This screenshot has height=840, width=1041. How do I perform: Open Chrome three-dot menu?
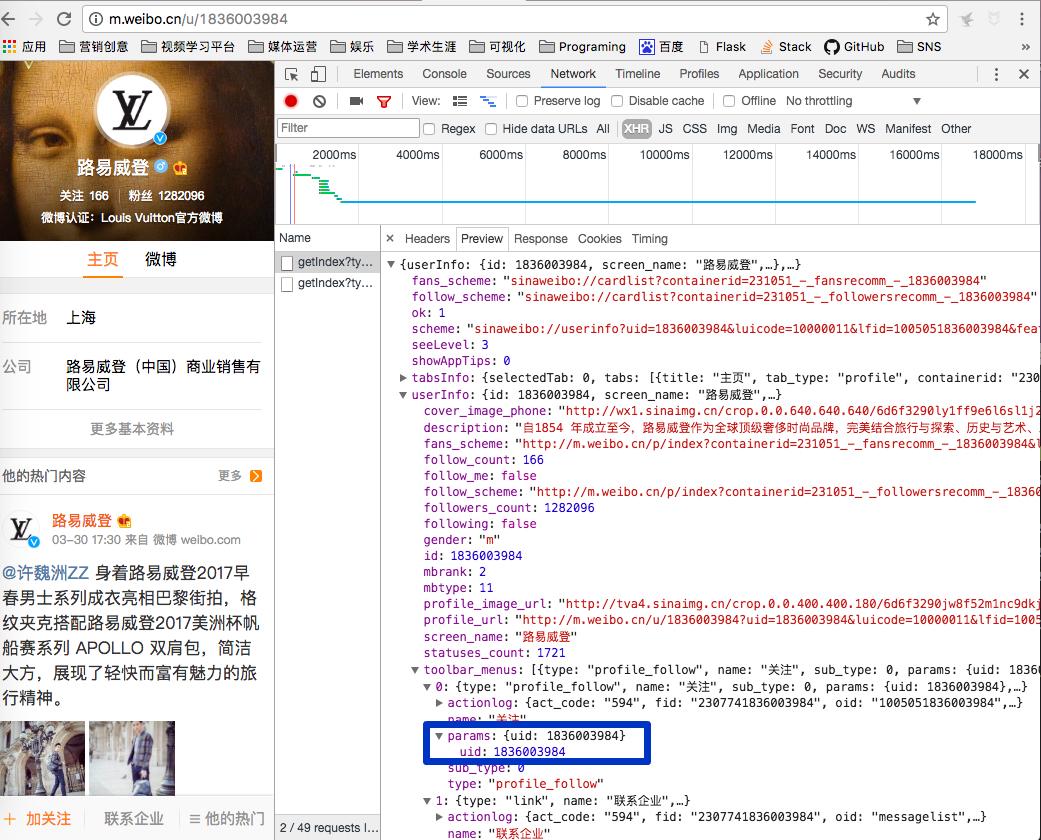[x=1022, y=19]
